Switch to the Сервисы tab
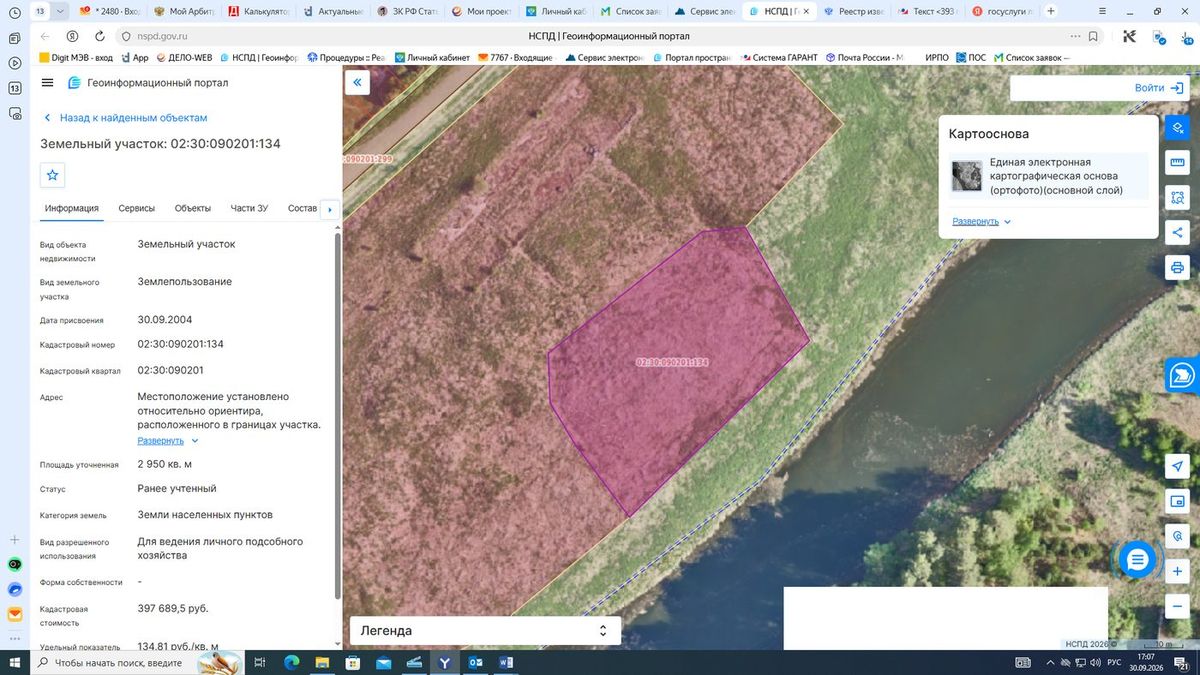This screenshot has height=675, width=1200. click(137, 208)
